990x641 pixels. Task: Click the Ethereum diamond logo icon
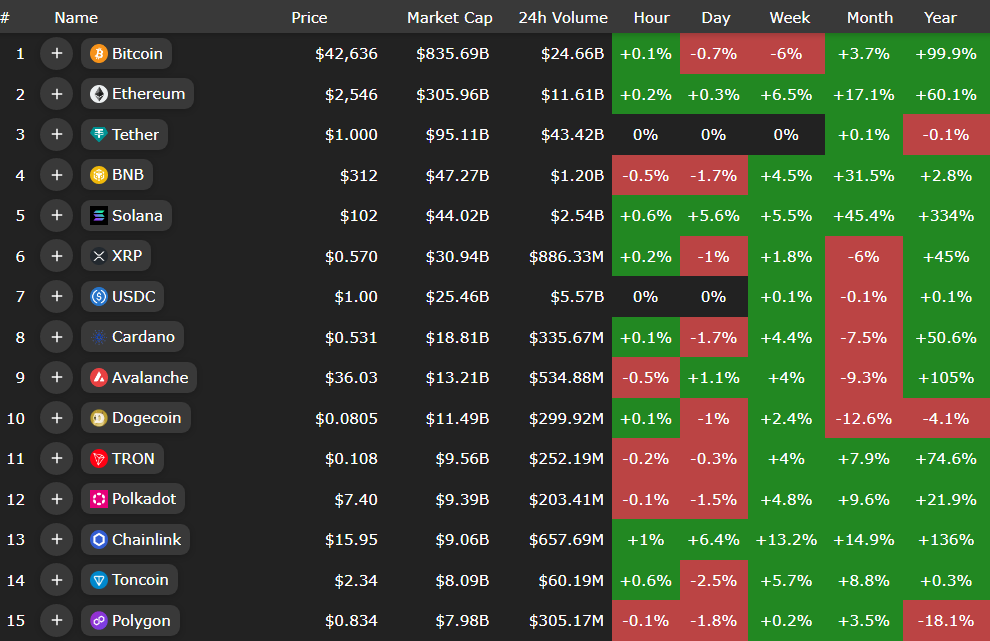point(99,94)
